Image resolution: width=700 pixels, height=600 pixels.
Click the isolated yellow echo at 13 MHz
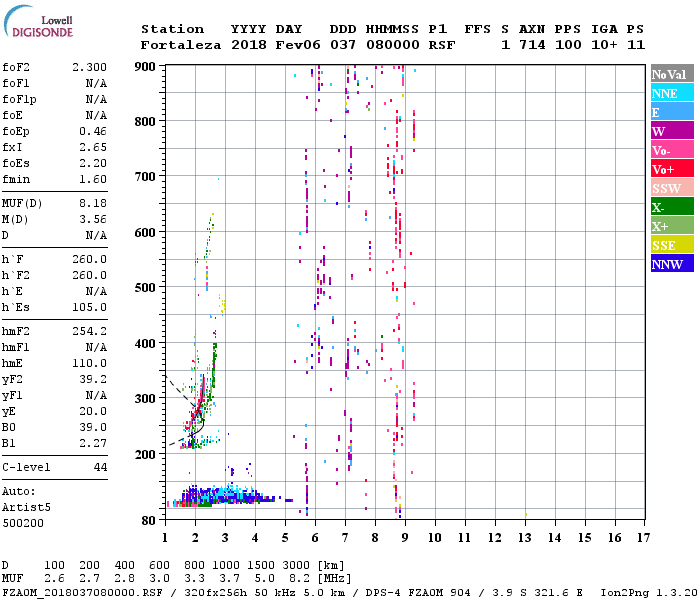point(526,515)
